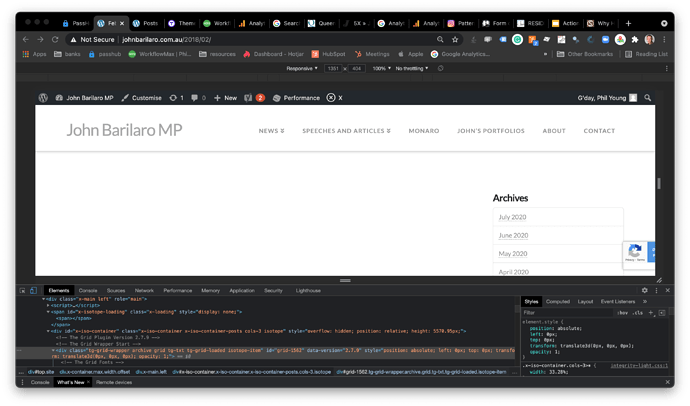The image size is (690, 406).
Task: Go to the CONTACT page
Action: [599, 131]
